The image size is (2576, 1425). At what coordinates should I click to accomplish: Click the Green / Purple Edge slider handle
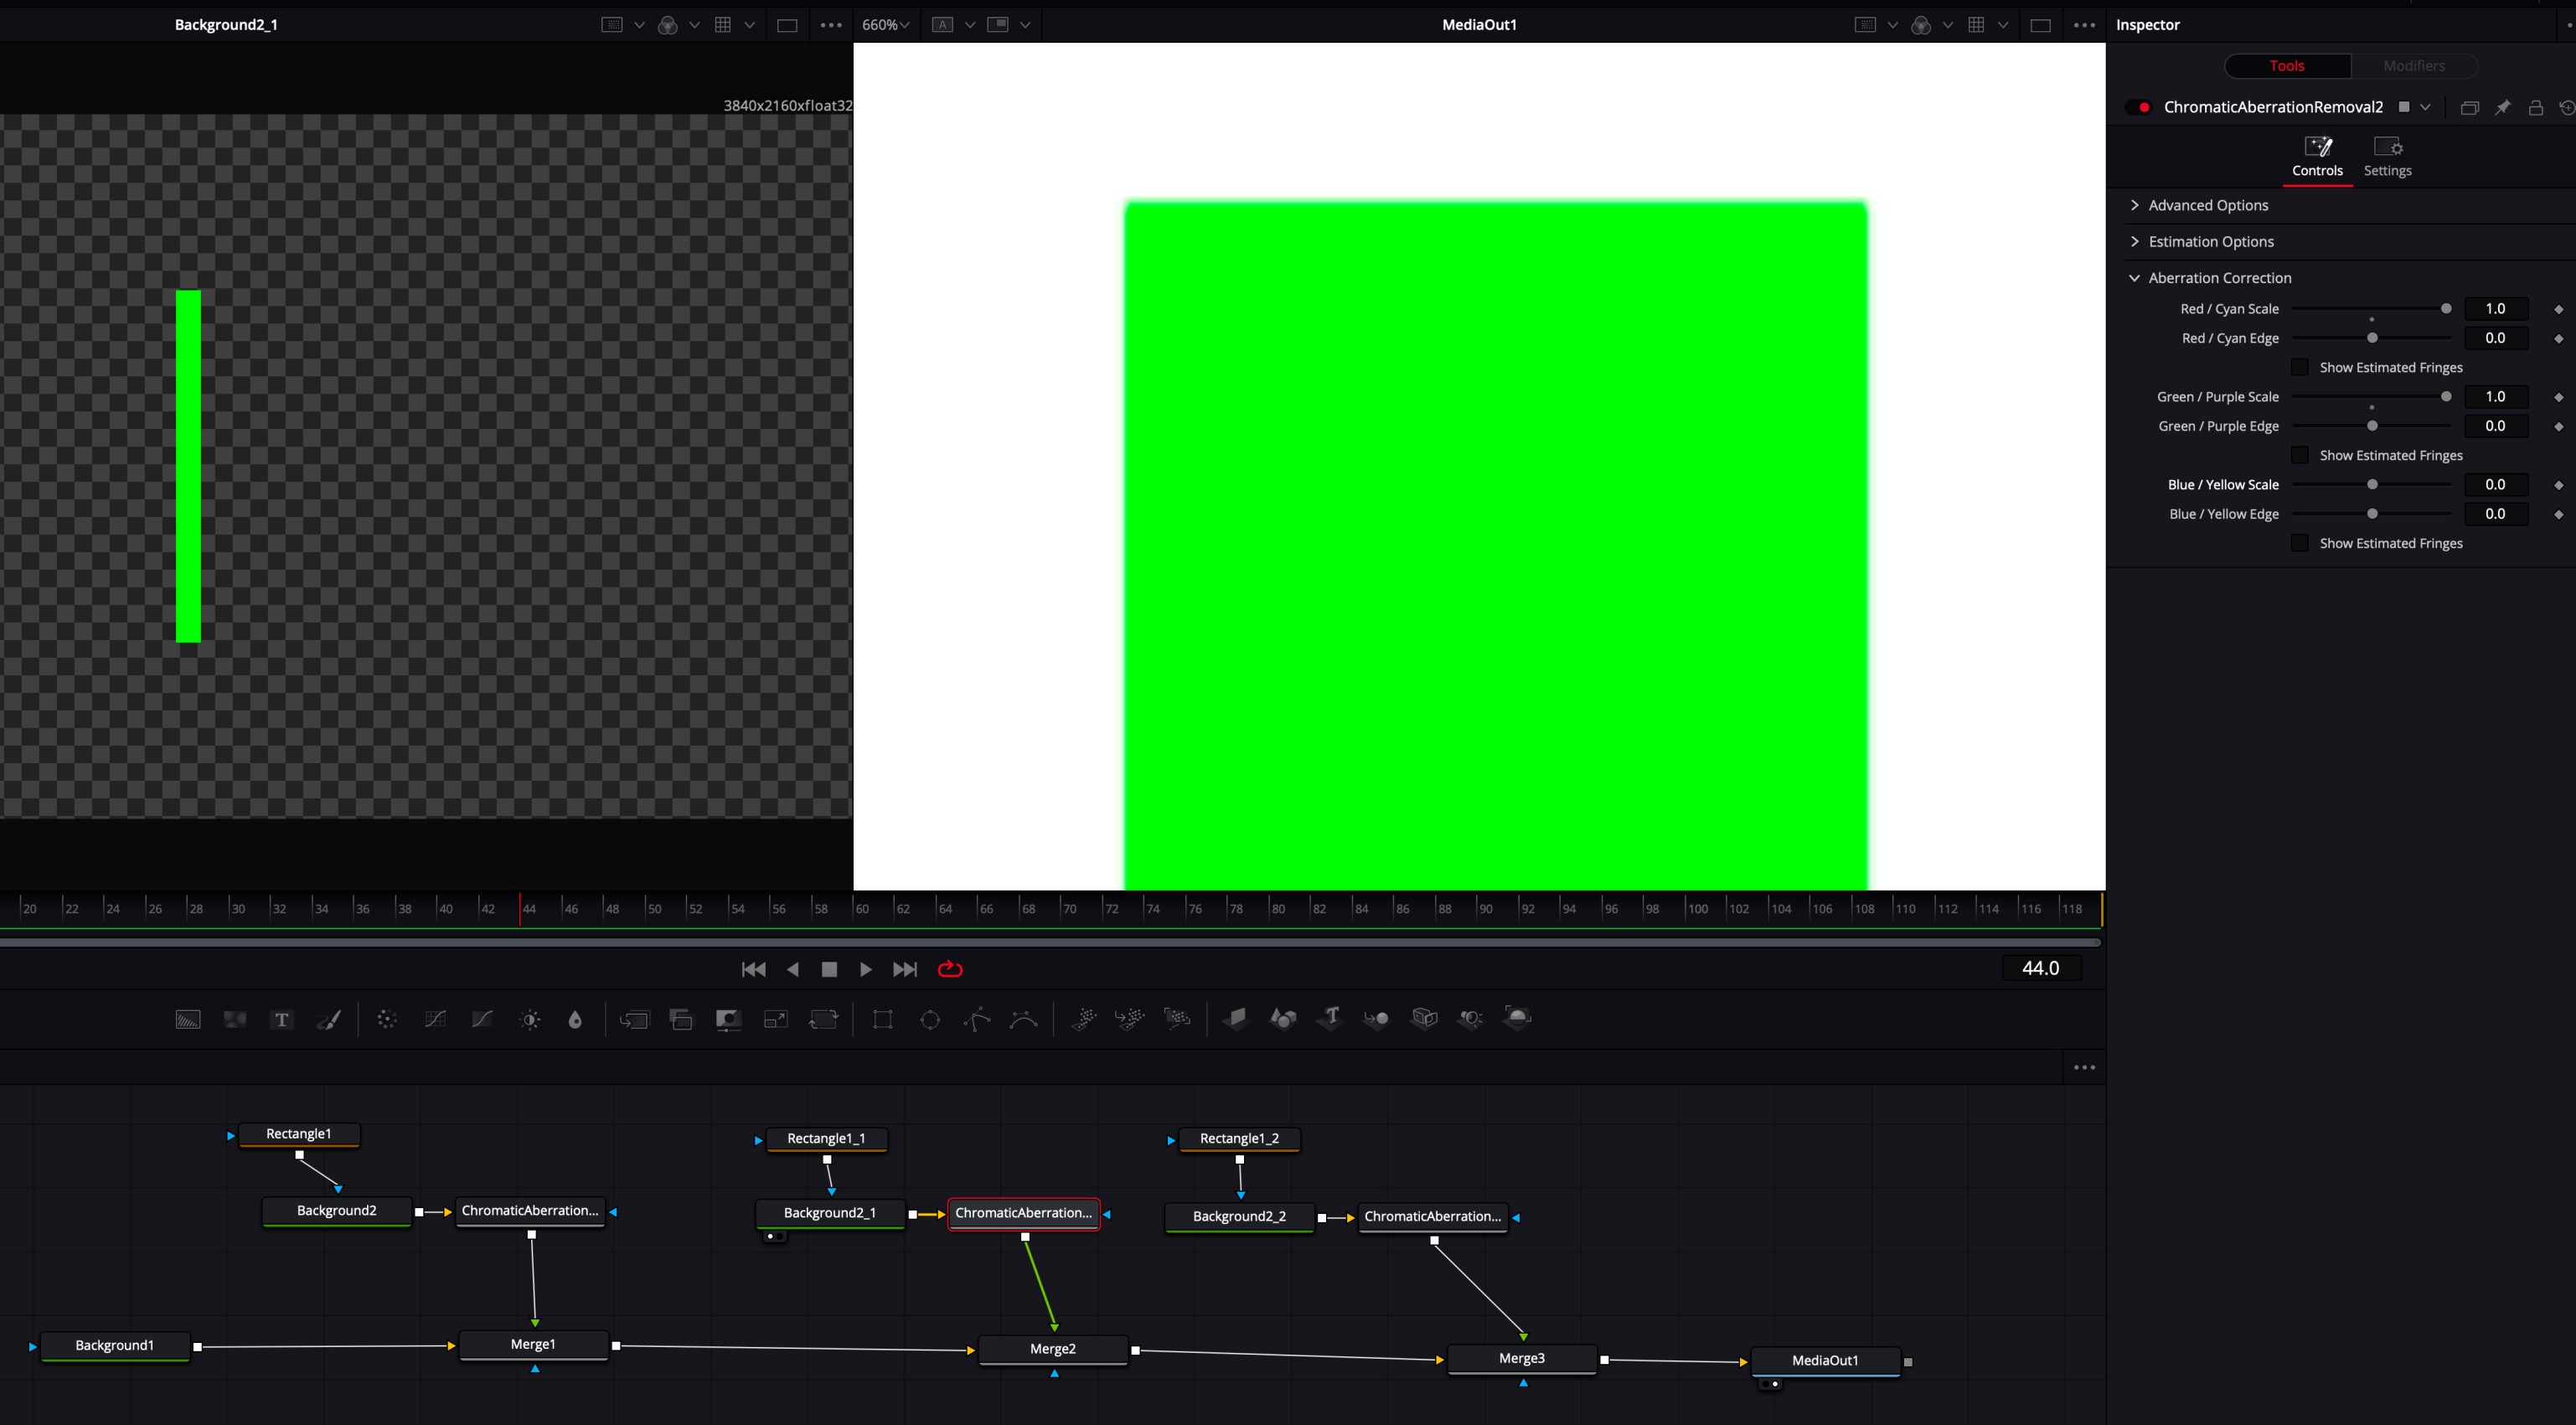(2372, 426)
